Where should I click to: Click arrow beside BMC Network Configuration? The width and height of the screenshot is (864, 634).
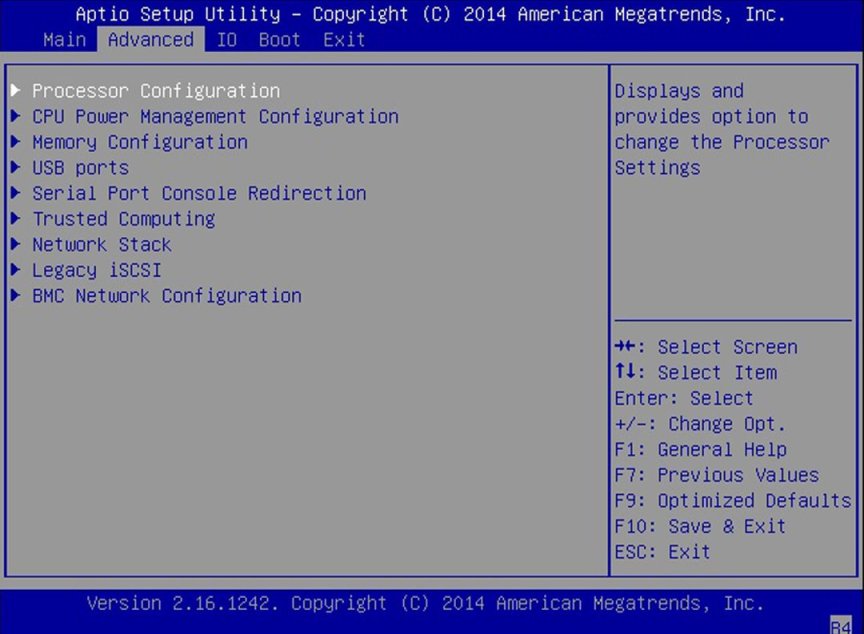pos(16,295)
